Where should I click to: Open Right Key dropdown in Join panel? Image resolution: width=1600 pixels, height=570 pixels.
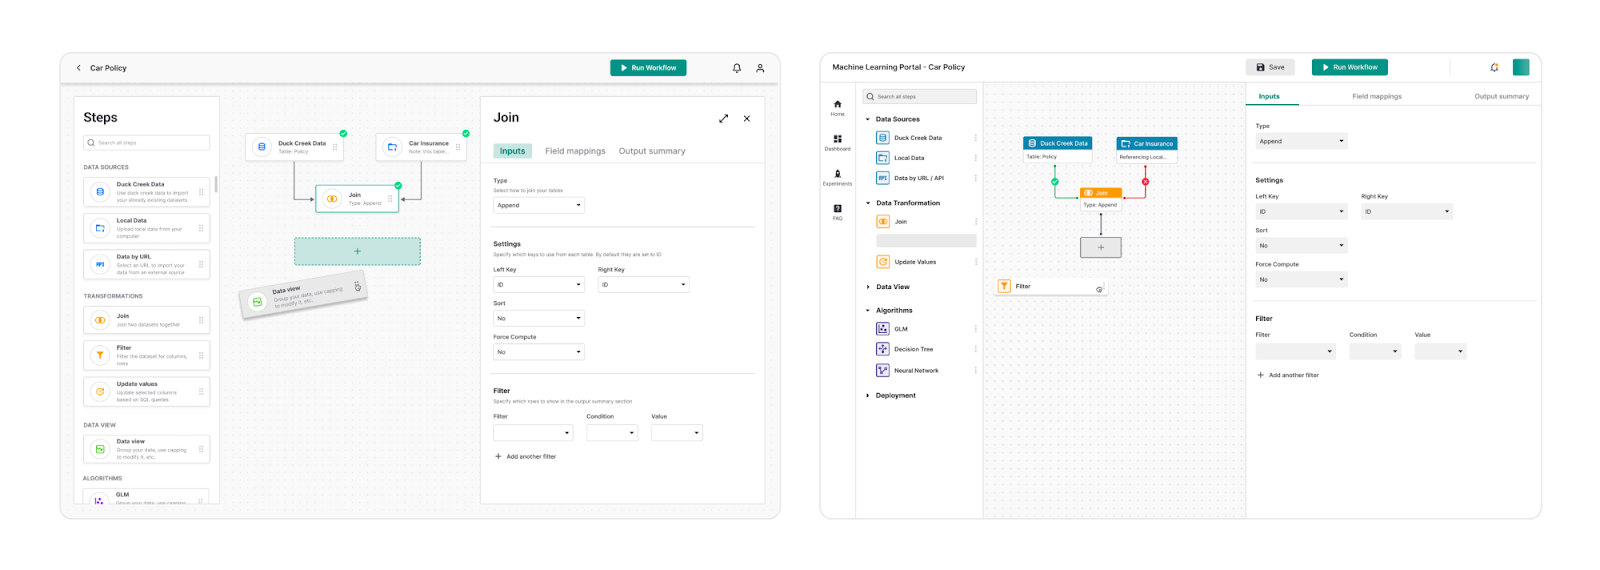[x=643, y=285]
